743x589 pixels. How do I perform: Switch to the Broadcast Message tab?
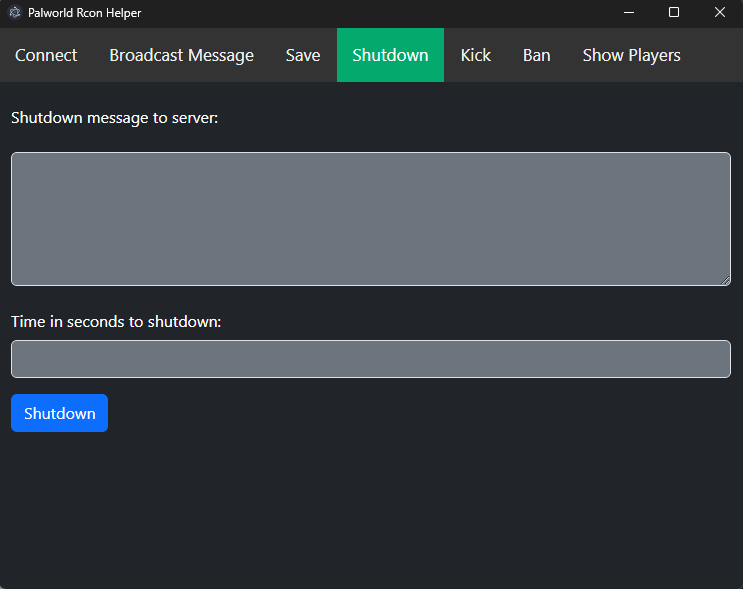(x=181, y=55)
